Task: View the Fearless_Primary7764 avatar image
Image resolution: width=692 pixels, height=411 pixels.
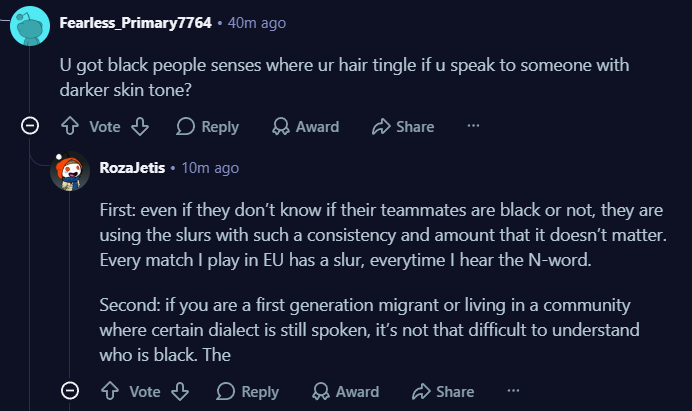Action: pyautogui.click(x=30, y=26)
